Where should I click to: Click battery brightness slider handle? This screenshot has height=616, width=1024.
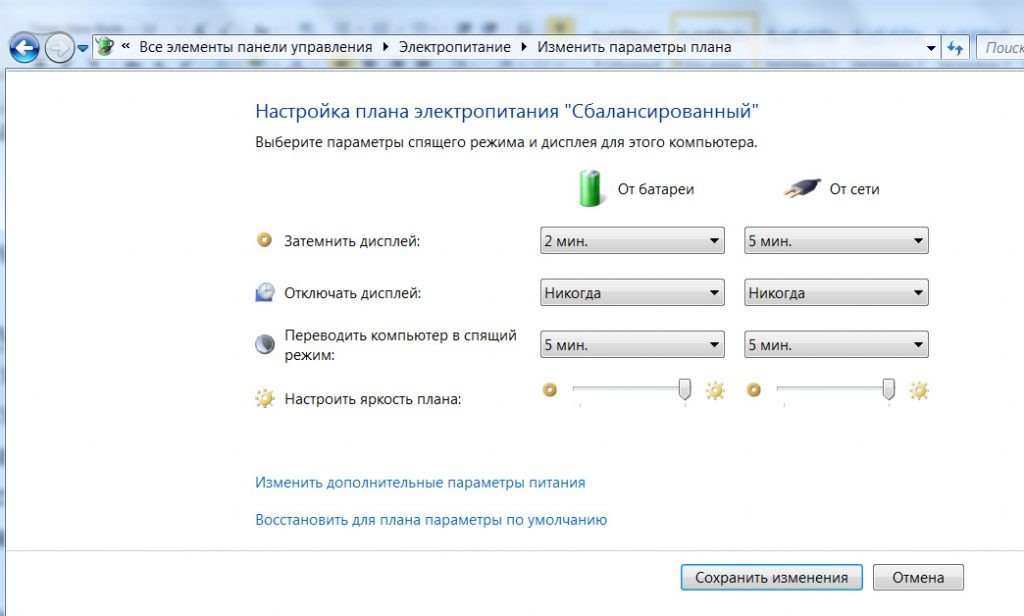point(685,389)
